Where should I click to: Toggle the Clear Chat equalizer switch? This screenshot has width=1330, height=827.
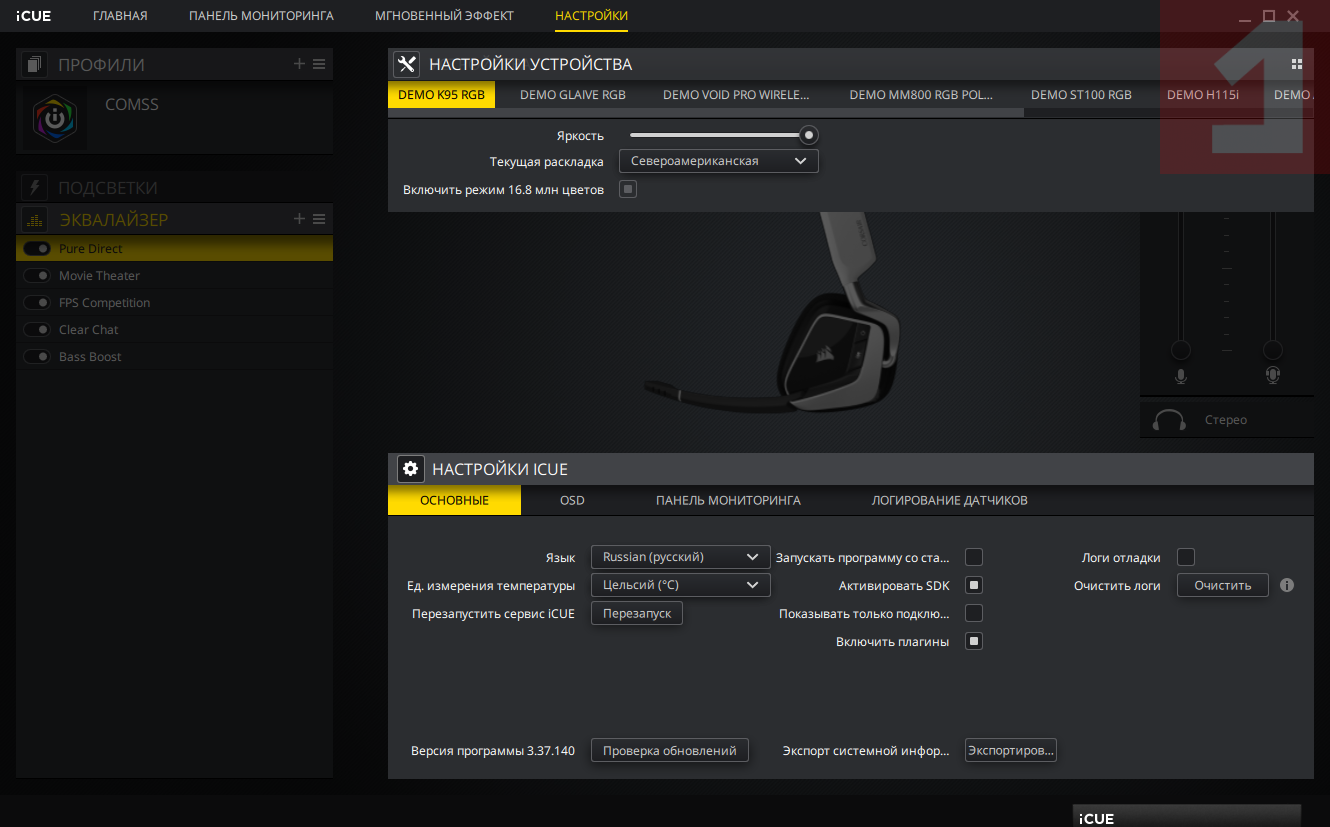37,330
